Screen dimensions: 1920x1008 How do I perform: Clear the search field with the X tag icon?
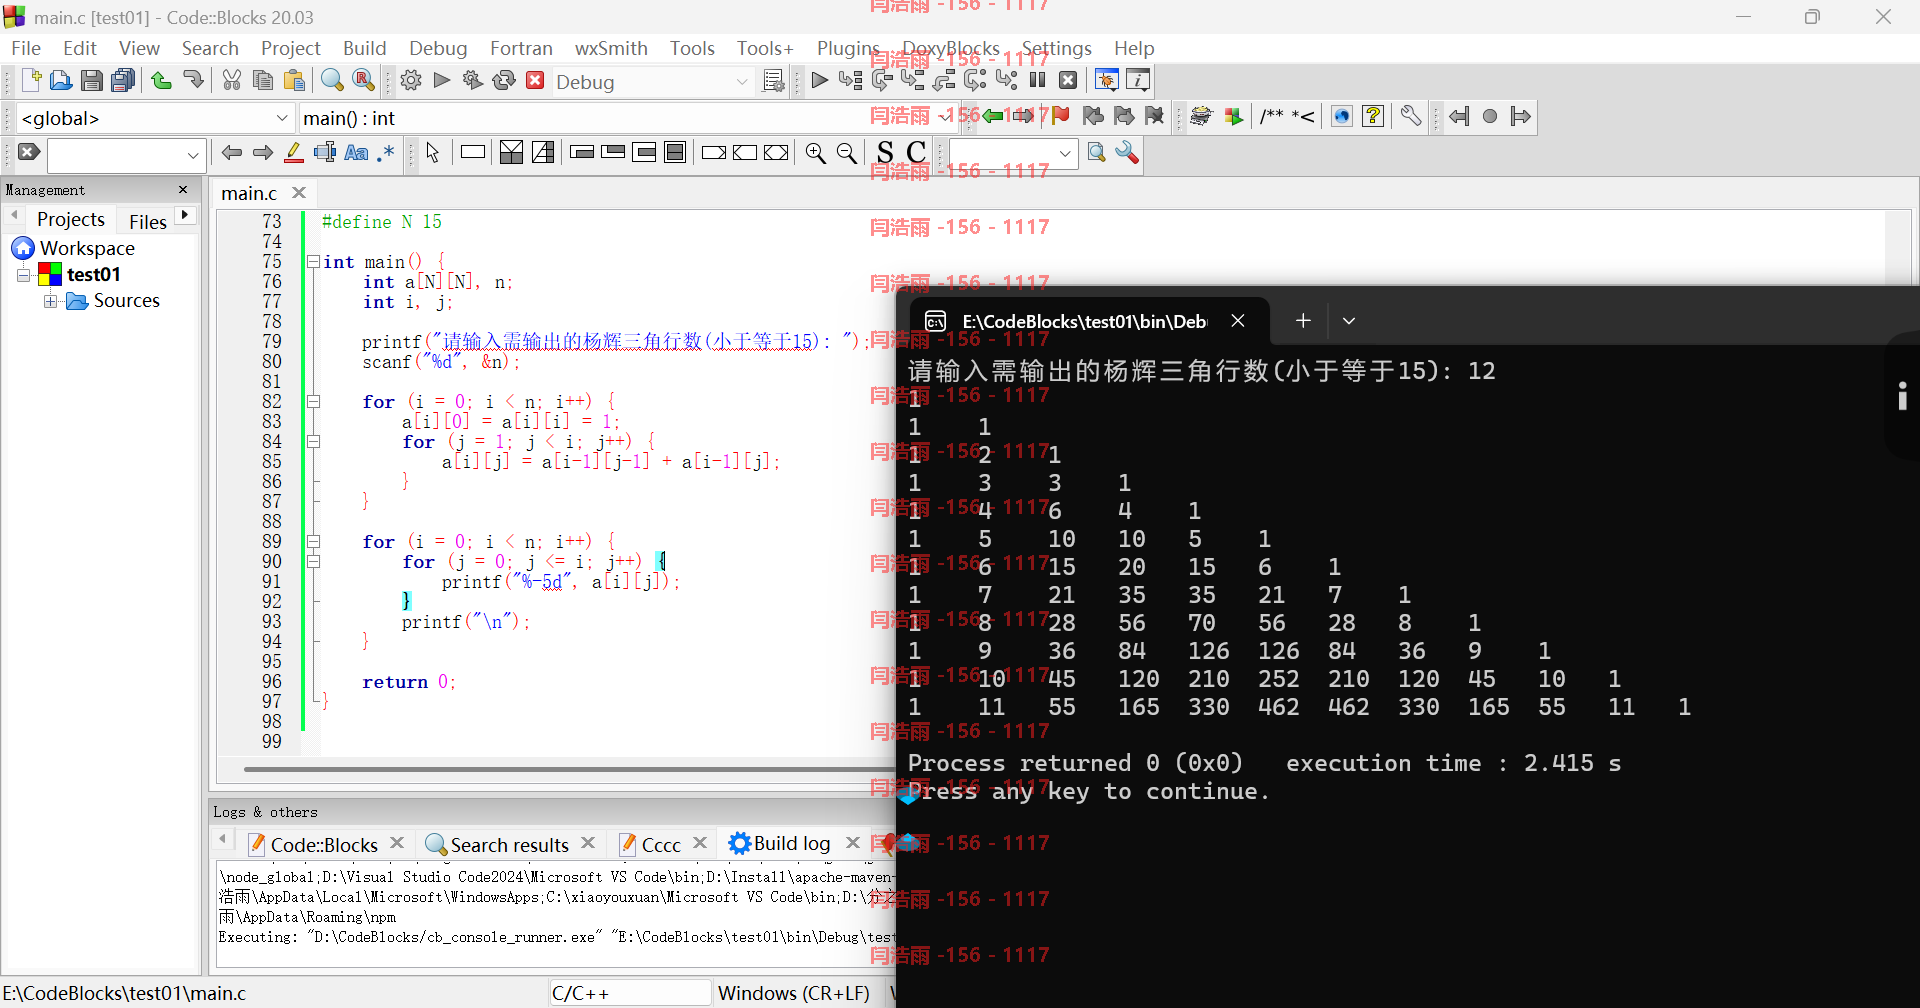click(29, 153)
